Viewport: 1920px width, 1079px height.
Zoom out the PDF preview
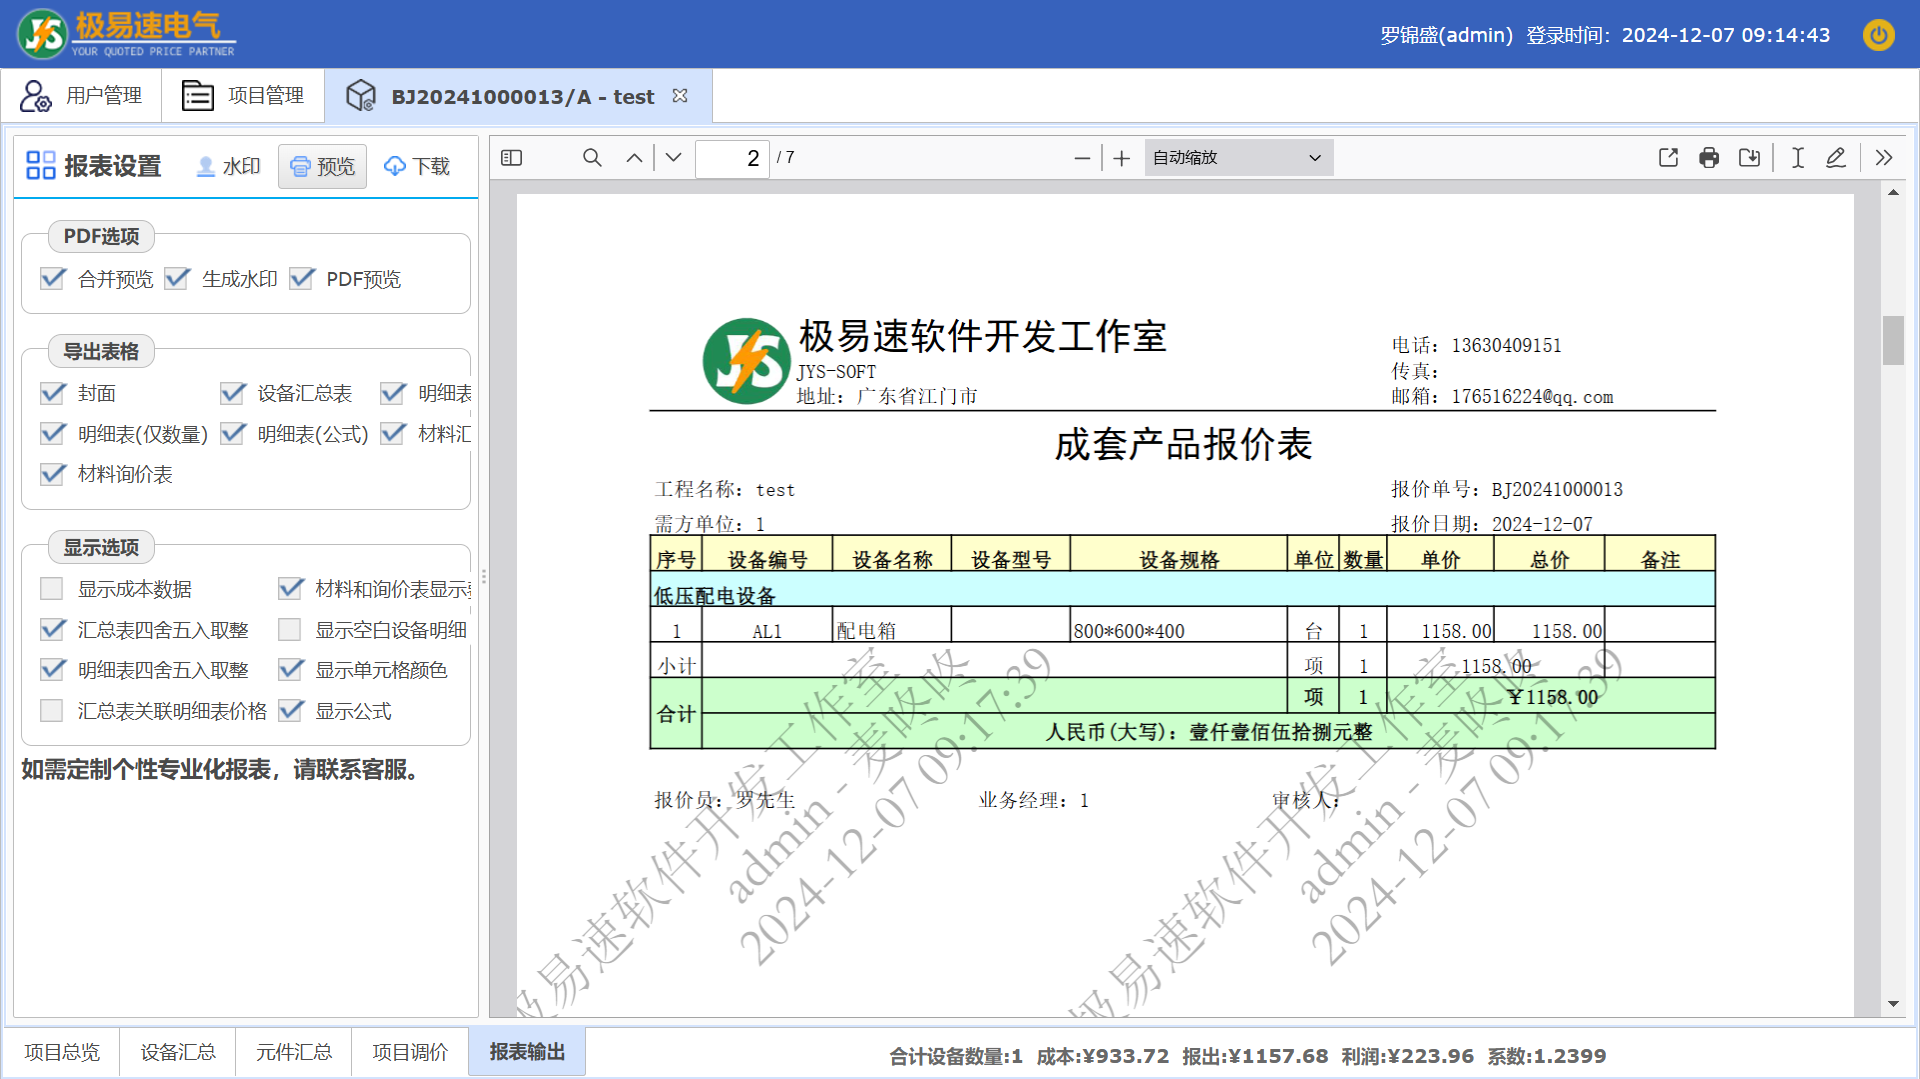coord(1082,158)
